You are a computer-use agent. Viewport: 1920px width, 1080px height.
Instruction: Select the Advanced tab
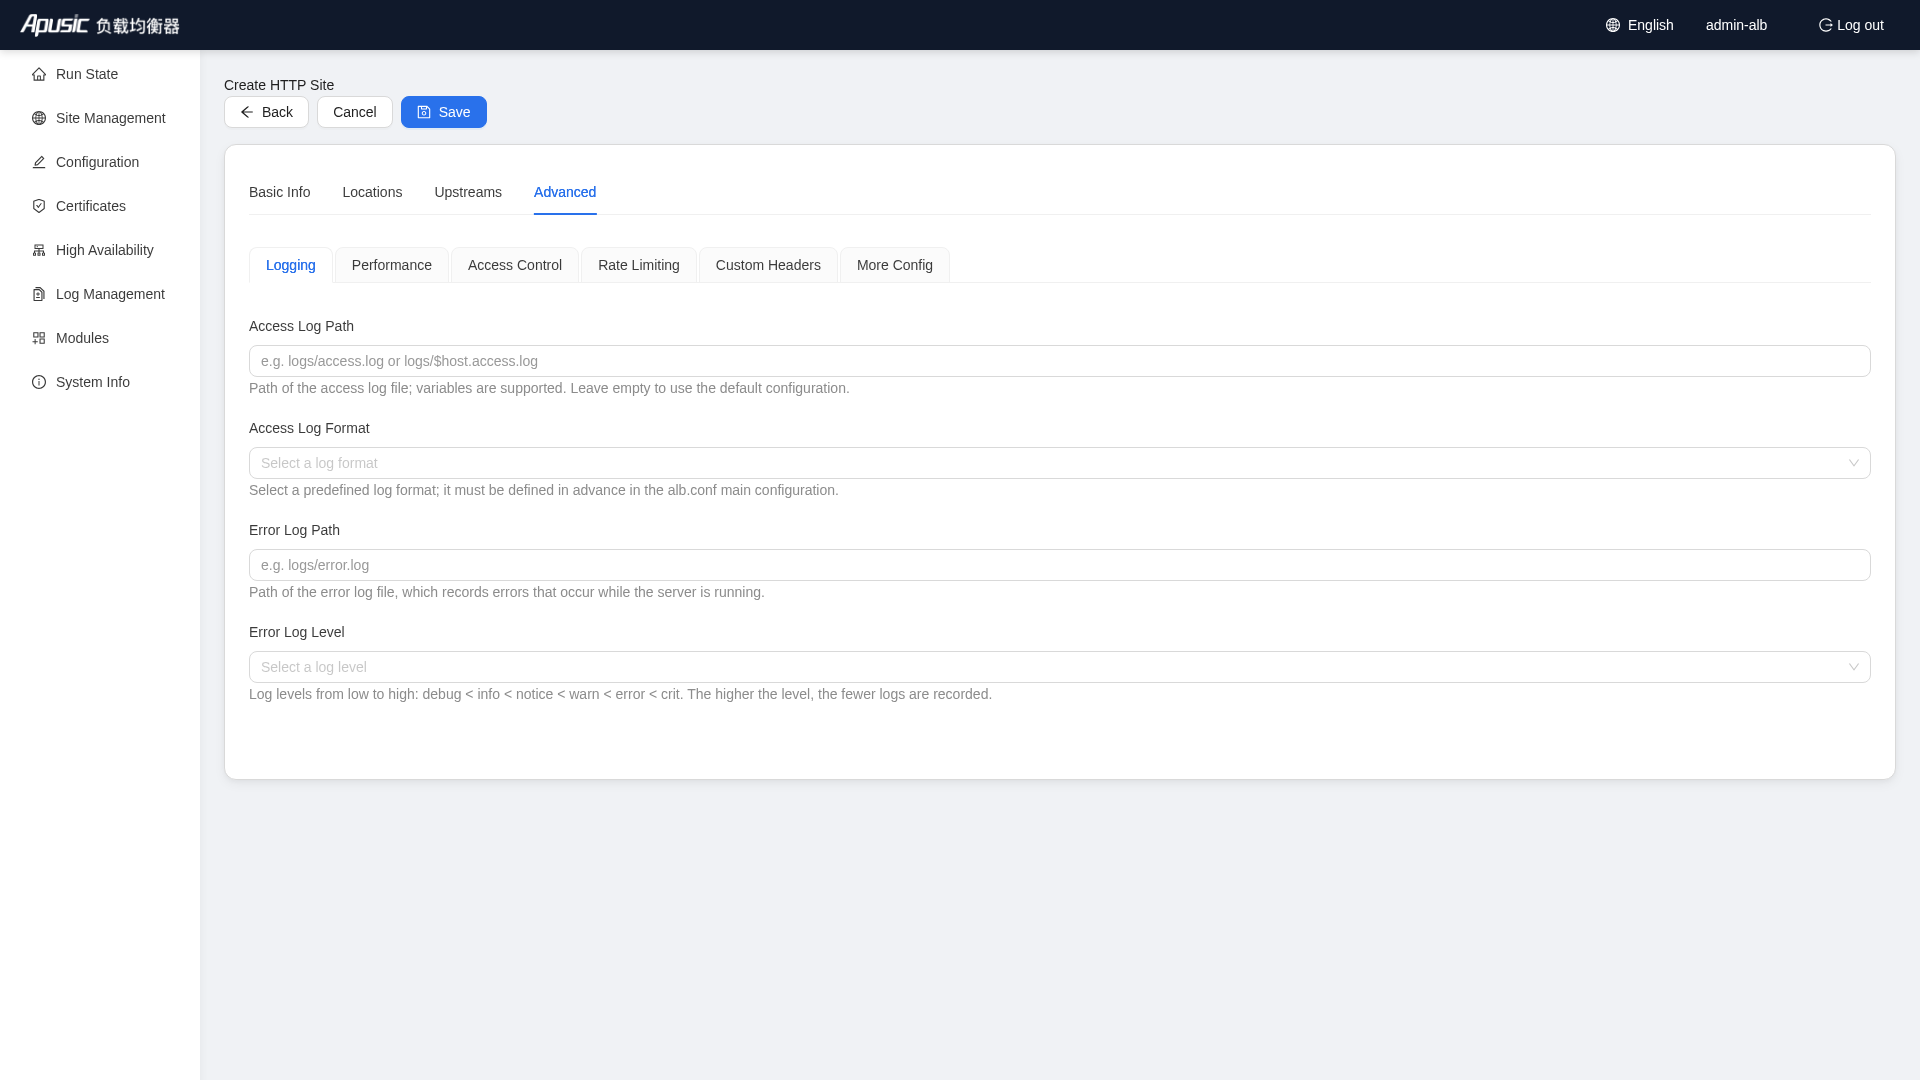(565, 192)
